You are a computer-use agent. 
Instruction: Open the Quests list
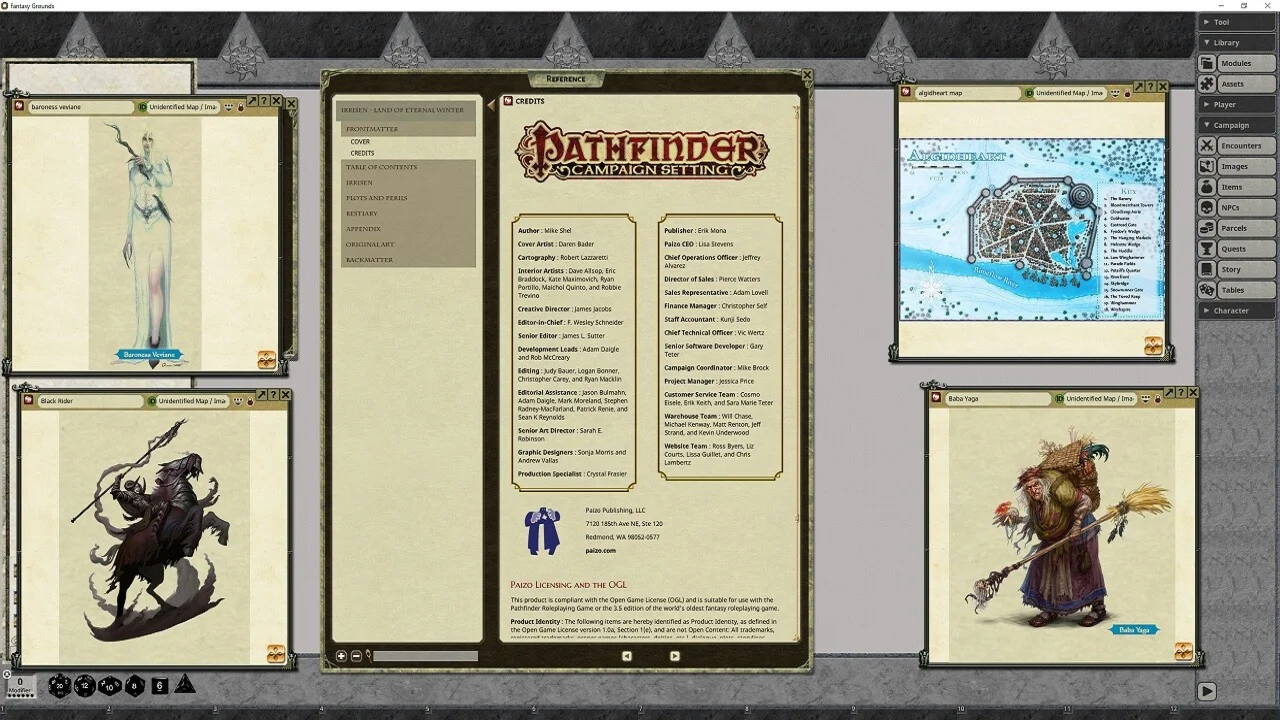click(x=1236, y=249)
